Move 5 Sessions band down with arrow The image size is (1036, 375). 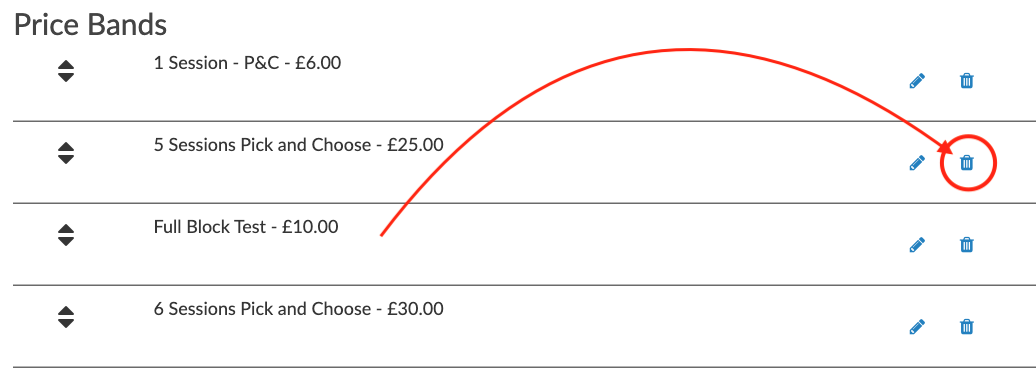(x=65, y=158)
